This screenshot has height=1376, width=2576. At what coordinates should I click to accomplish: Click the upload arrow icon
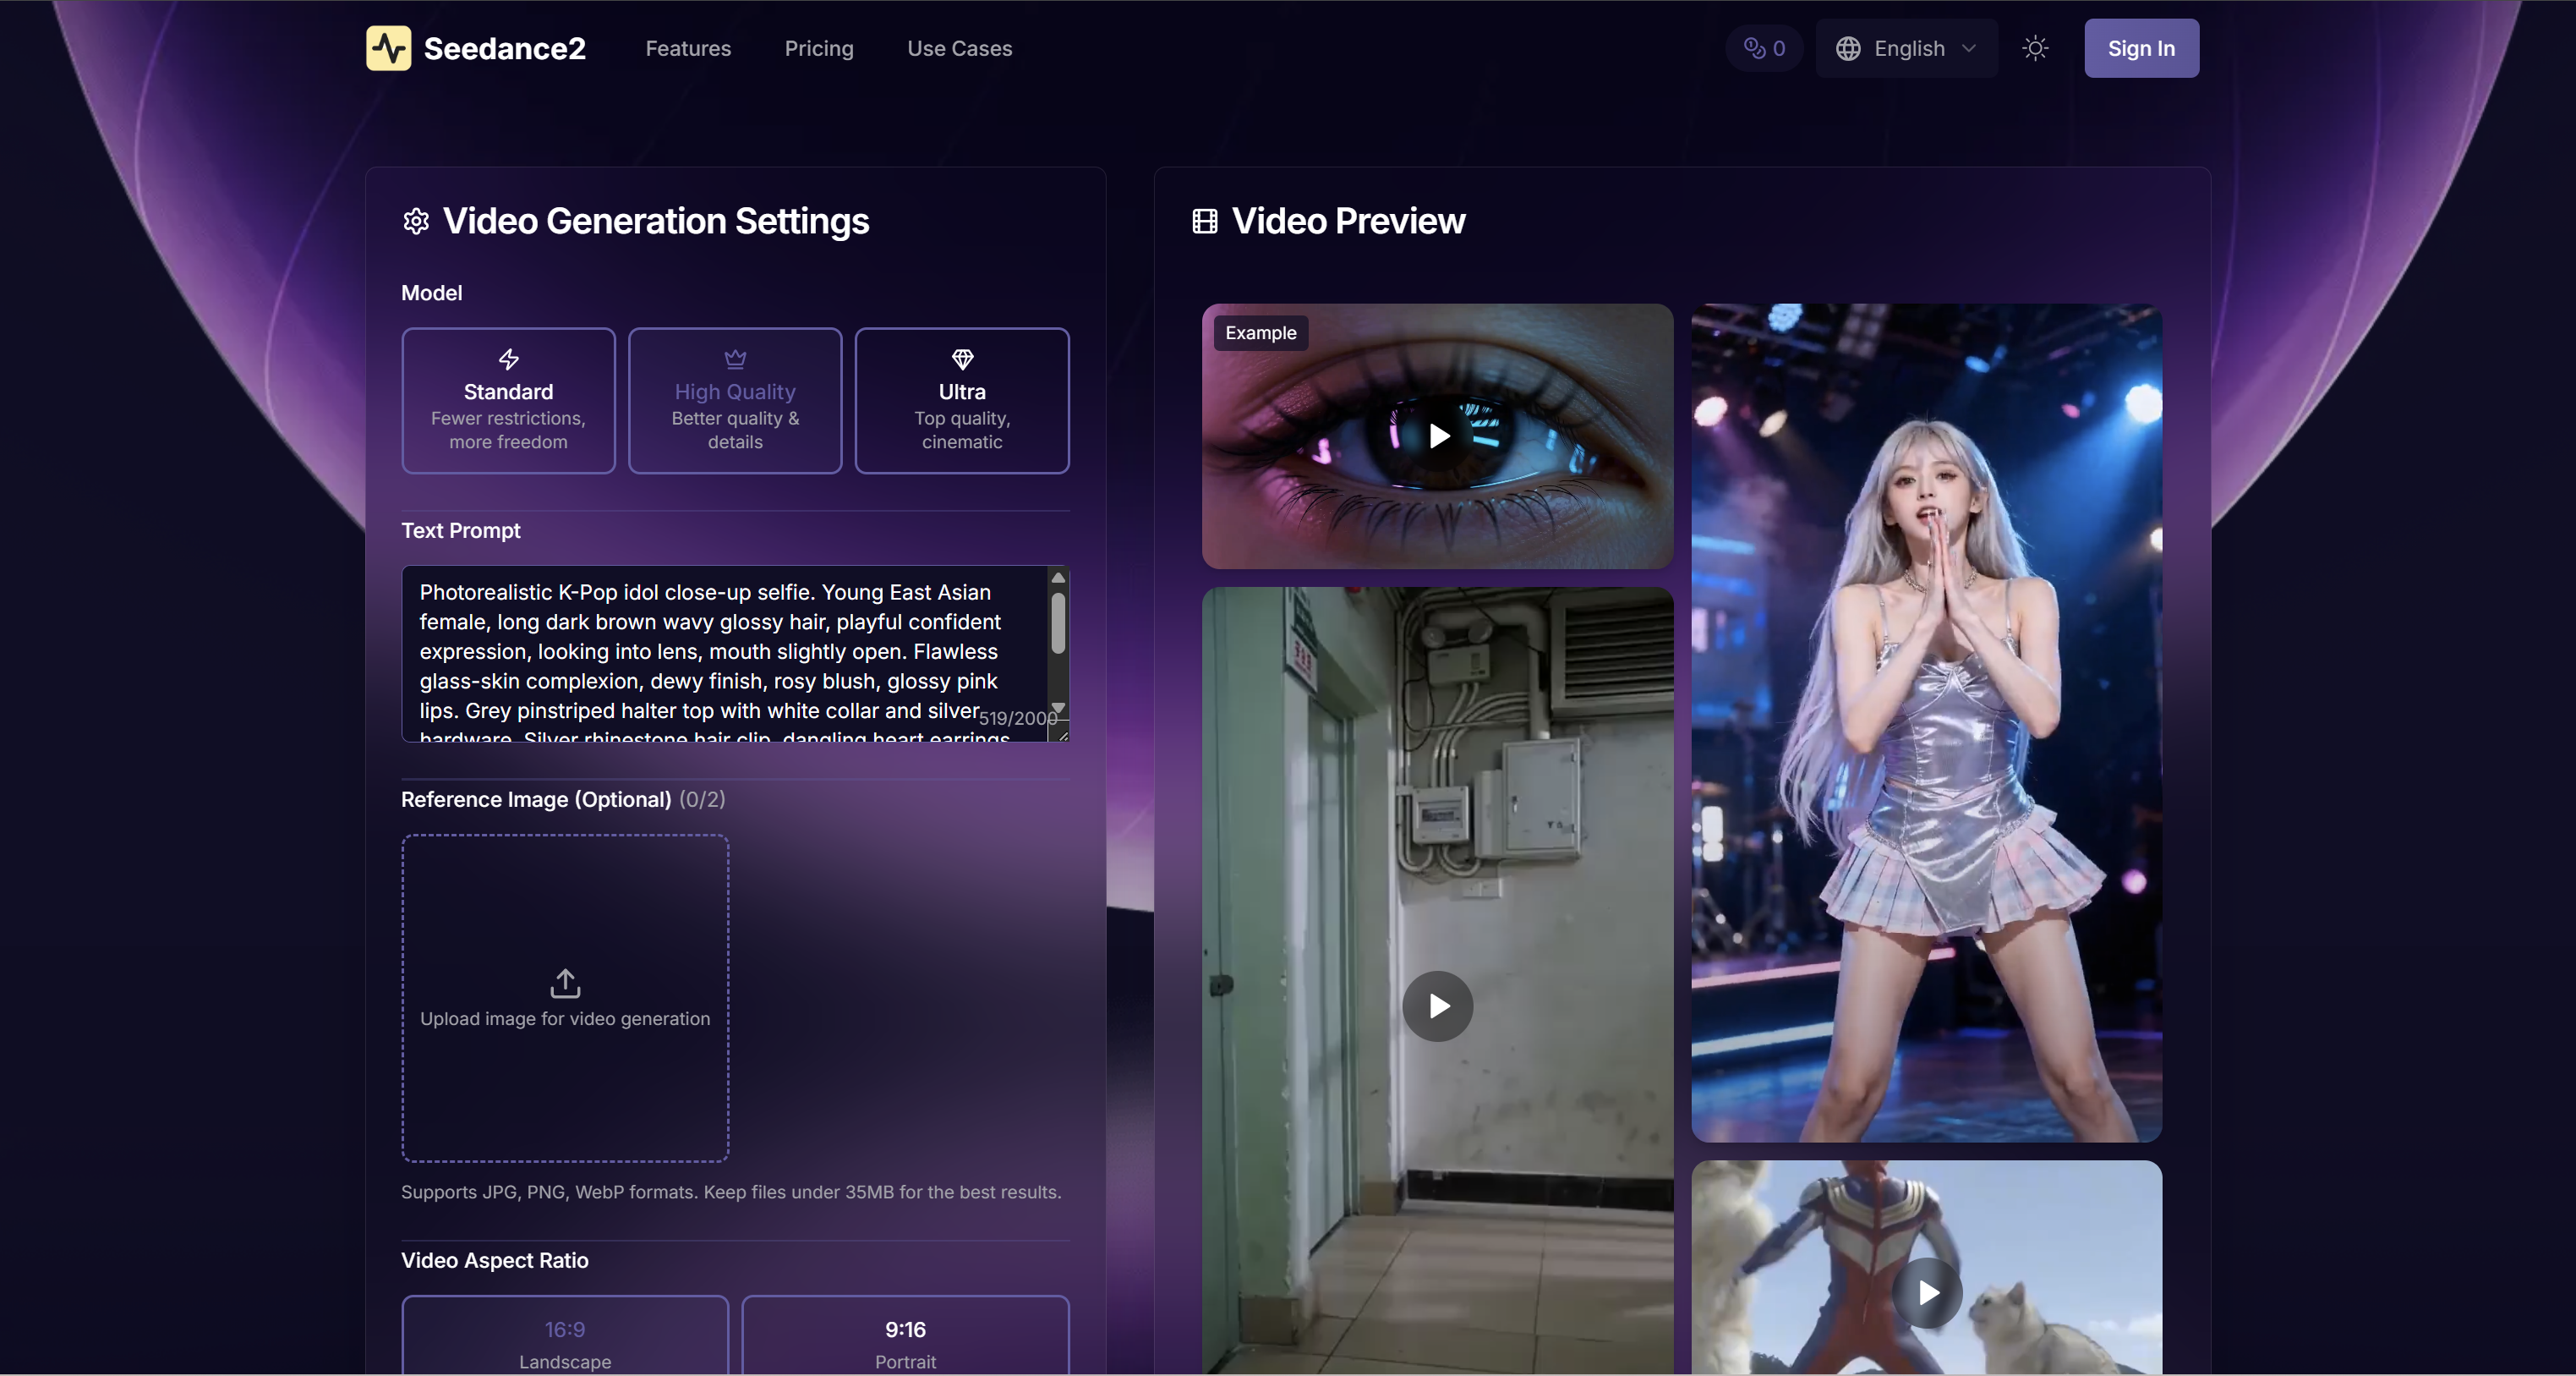pos(565,983)
